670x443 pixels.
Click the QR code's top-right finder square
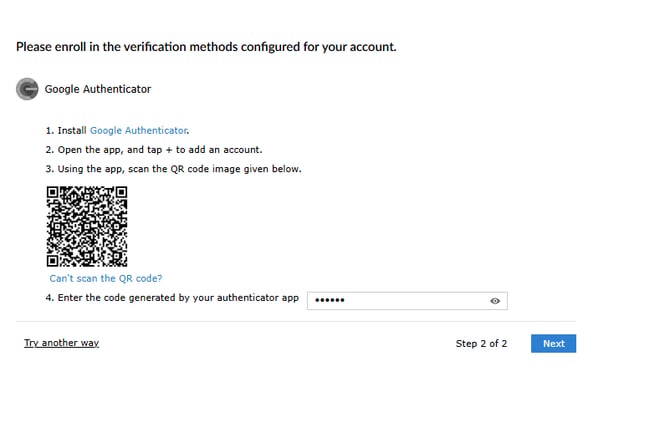[x=121, y=192]
